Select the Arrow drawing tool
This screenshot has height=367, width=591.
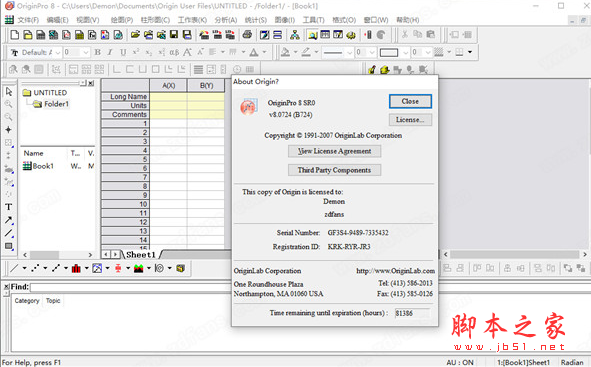(x=9, y=220)
